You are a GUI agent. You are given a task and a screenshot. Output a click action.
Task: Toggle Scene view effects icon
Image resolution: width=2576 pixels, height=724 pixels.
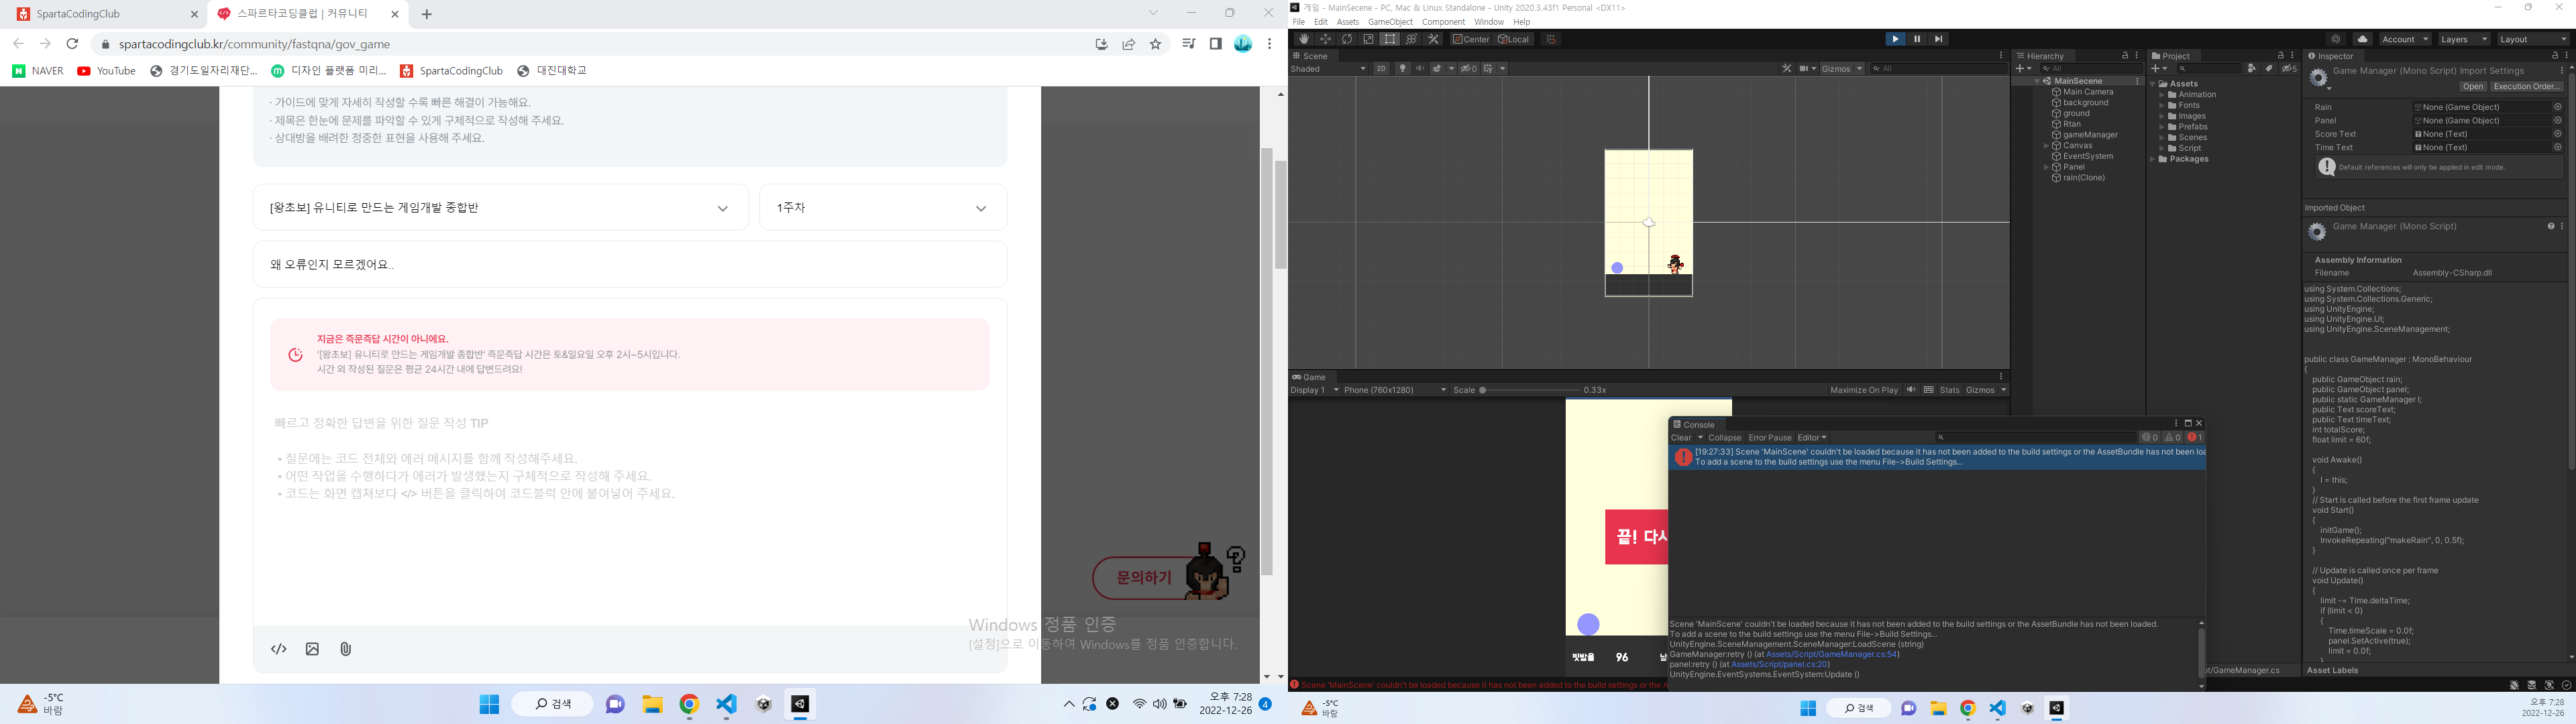[x=1437, y=69]
